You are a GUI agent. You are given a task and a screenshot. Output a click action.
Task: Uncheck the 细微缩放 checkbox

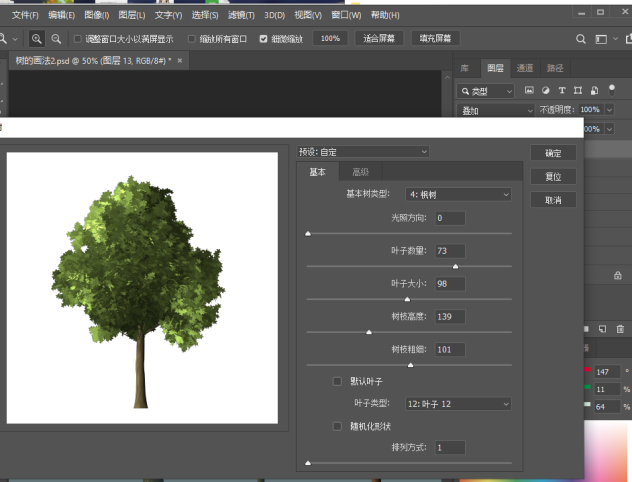click(263, 38)
